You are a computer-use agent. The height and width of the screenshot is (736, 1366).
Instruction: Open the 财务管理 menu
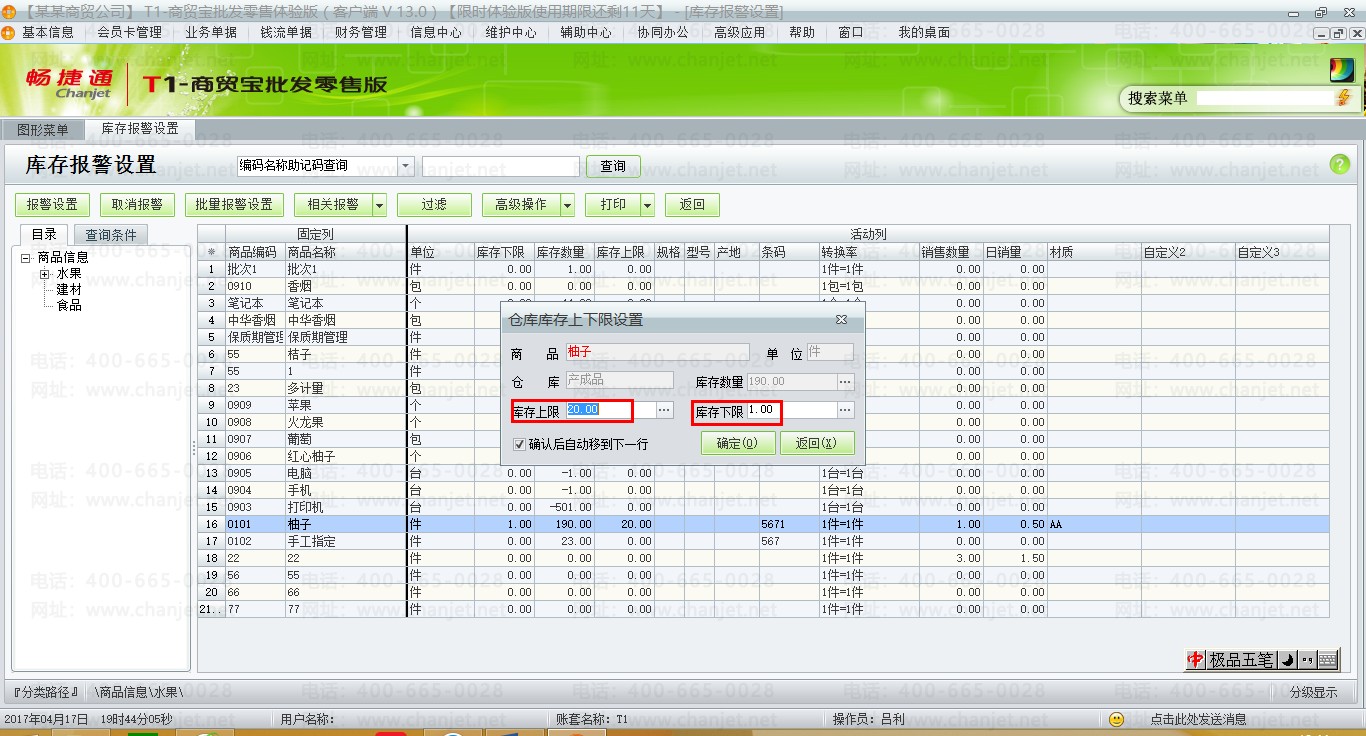pos(360,32)
